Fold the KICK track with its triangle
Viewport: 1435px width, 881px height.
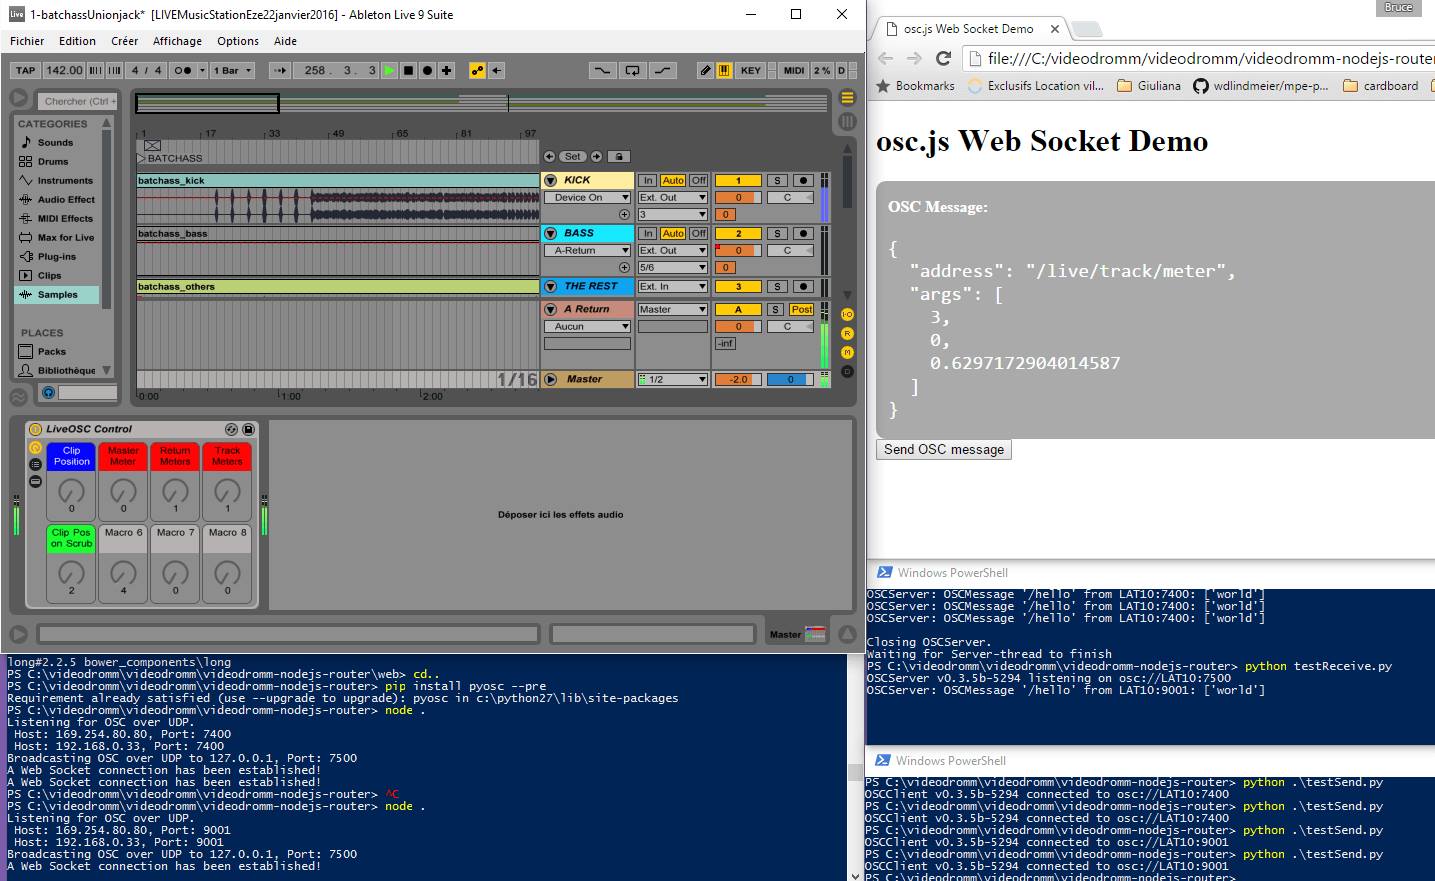550,180
